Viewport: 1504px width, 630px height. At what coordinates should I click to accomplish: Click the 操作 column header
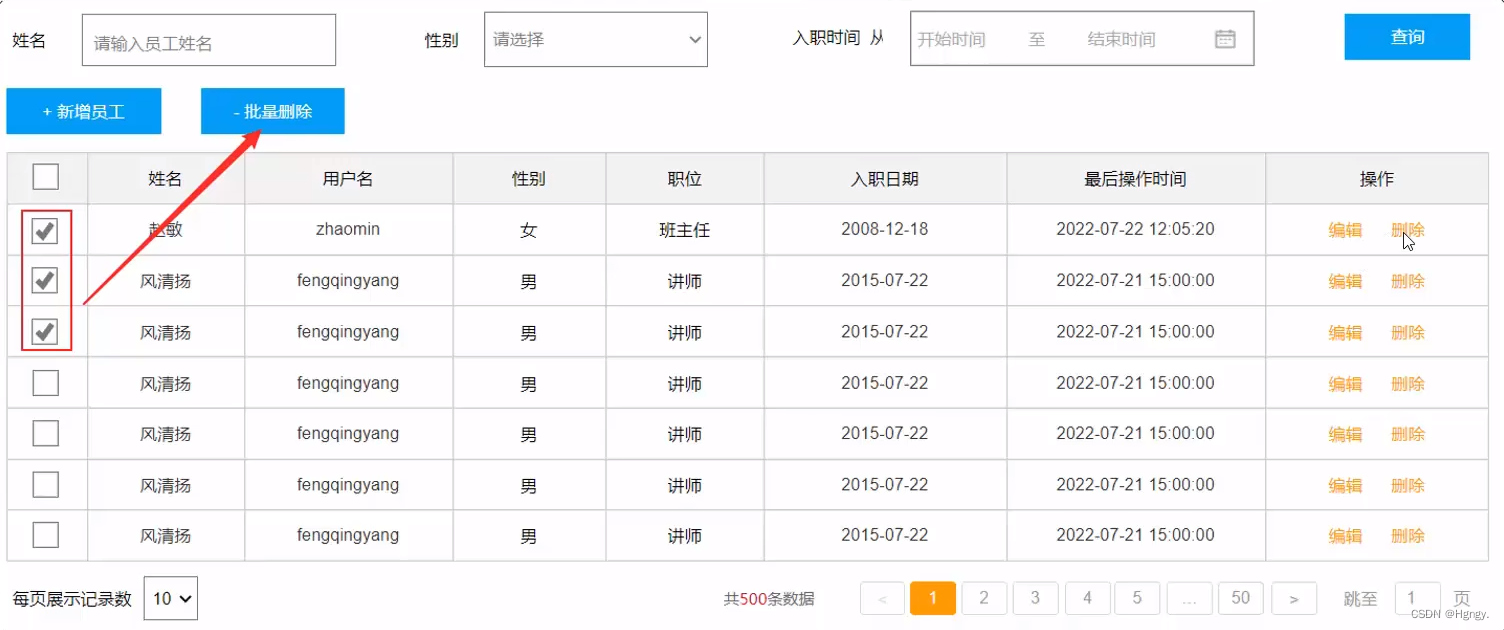pos(1377,179)
